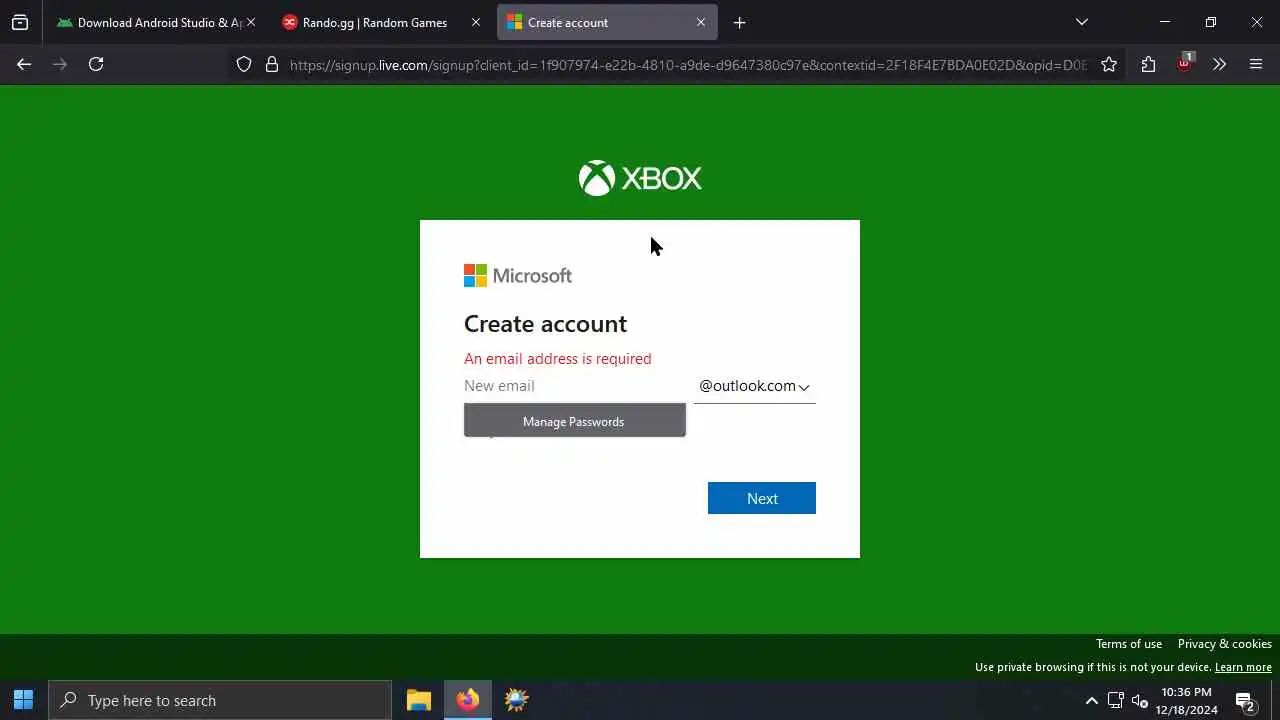Close the Download Android Studio tab
1280x720 pixels.
pyautogui.click(x=250, y=22)
